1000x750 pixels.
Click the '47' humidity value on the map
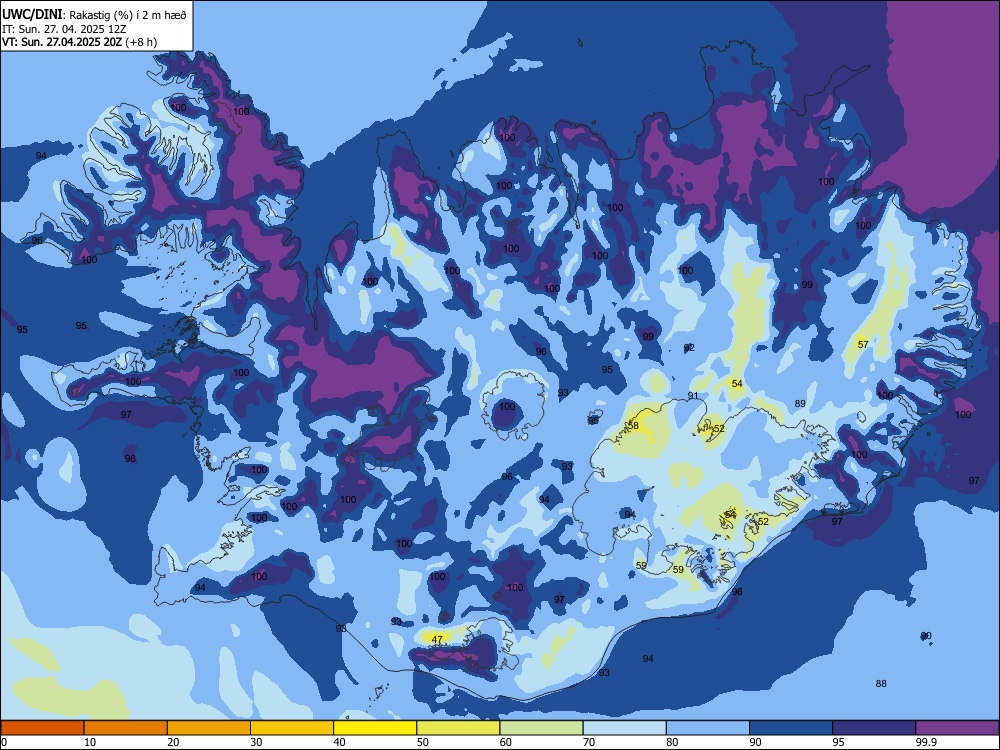[437, 639]
